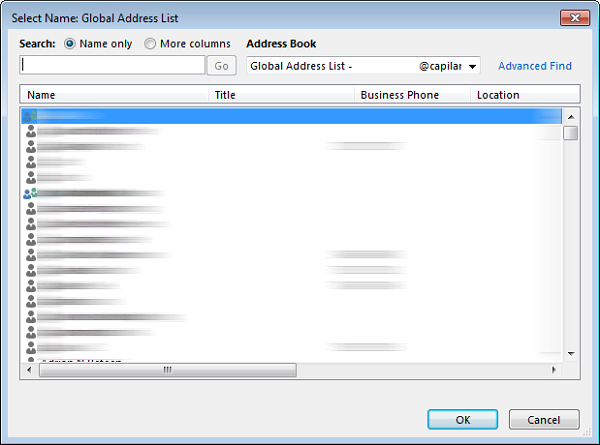This screenshot has width=600, height=445.
Task: Open the Address Book dropdown list
Action: (x=472, y=66)
